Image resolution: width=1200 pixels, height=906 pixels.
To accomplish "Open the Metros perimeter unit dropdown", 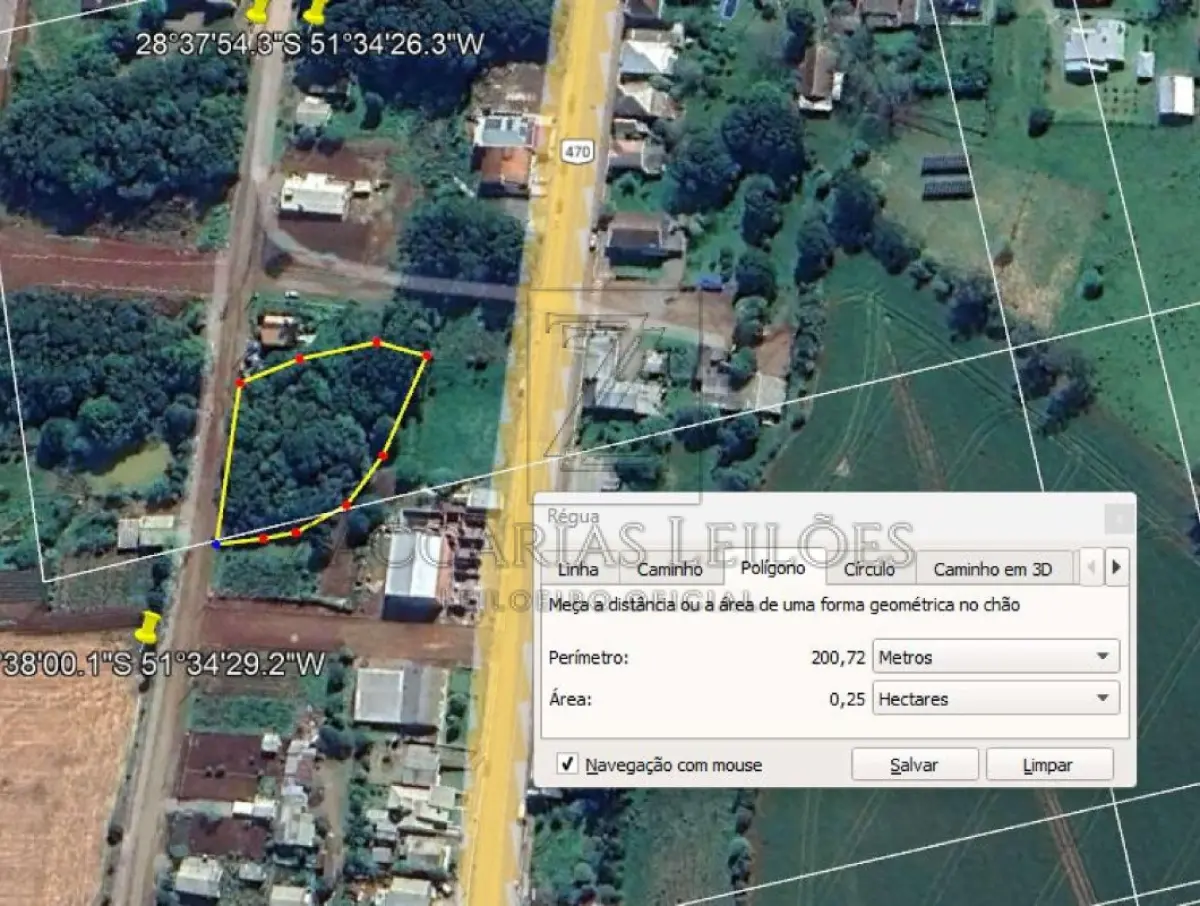I will pos(996,657).
